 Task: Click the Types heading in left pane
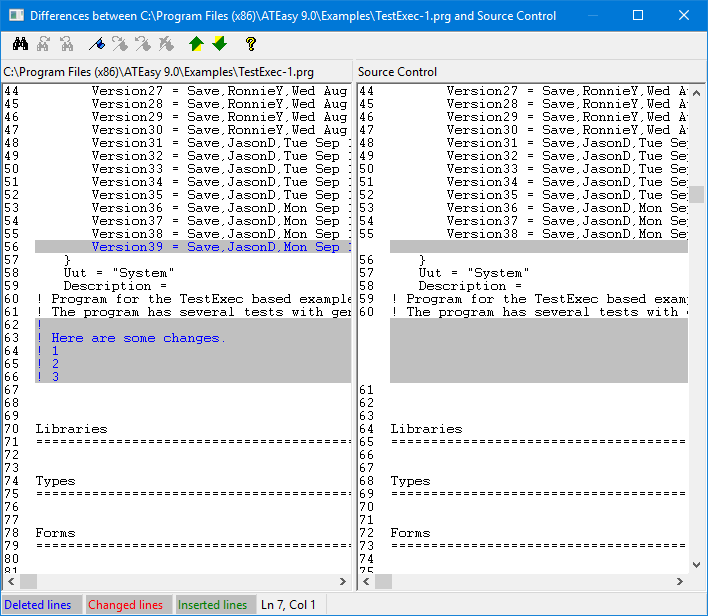[55, 481]
